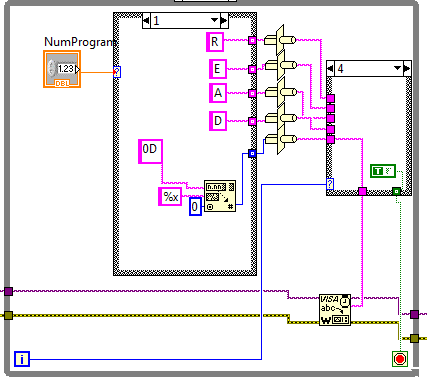Click the case selector terminal on case 4 structure
Viewport: 427px width, 382px height.
point(330,184)
